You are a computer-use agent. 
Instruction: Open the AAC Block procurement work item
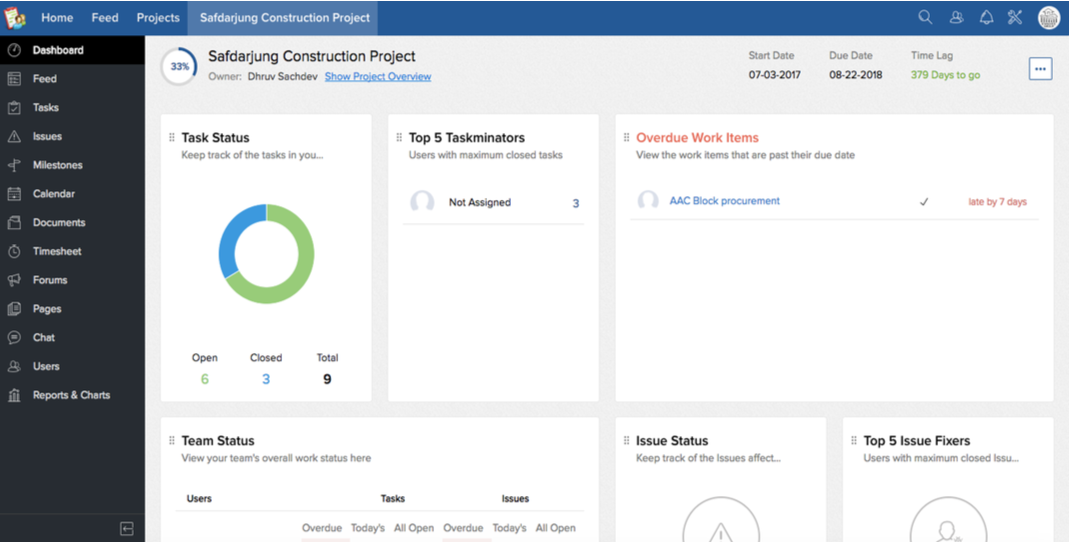click(724, 201)
